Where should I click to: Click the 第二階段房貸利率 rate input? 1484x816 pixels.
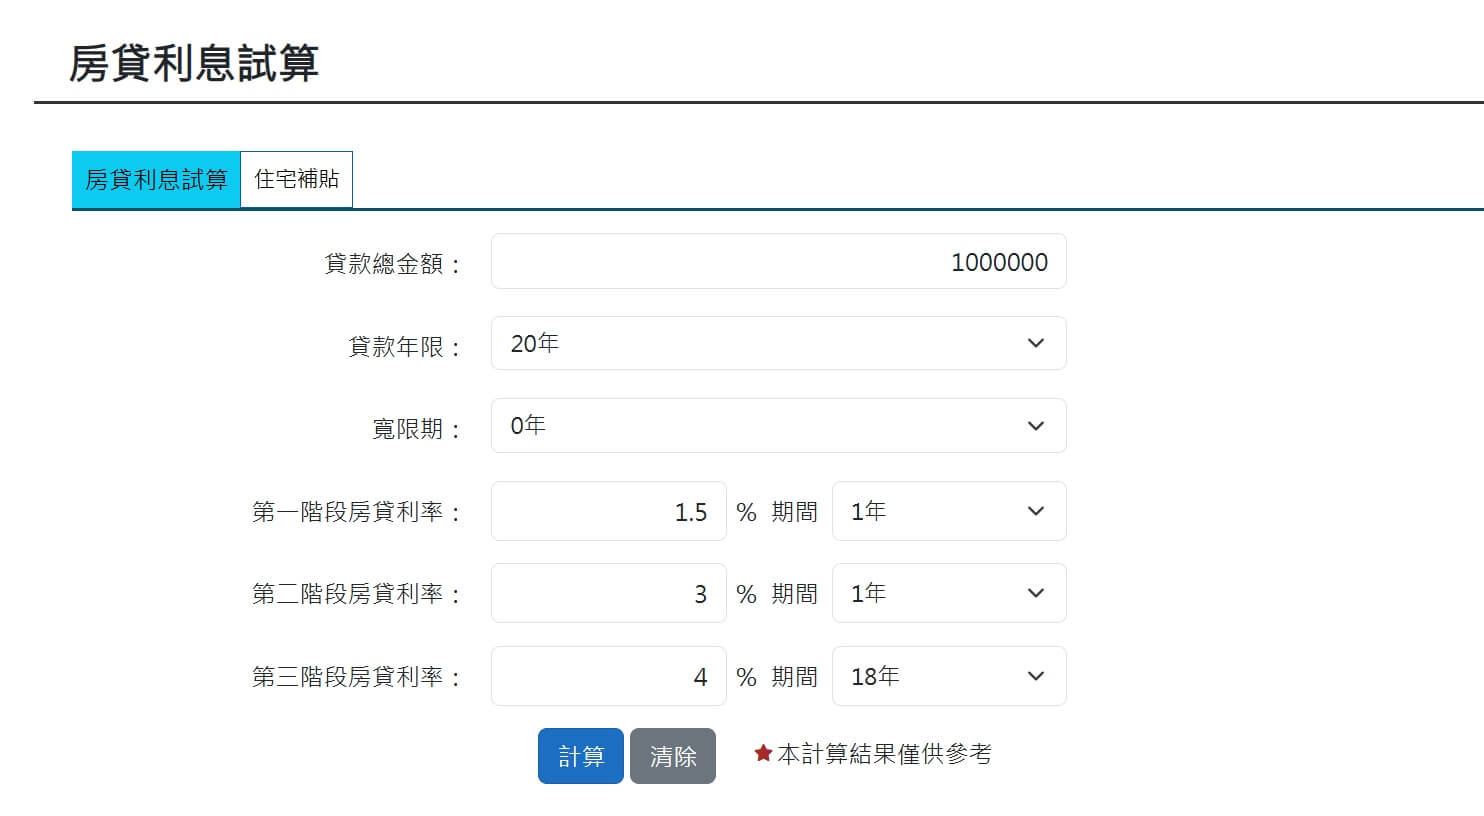(x=608, y=593)
